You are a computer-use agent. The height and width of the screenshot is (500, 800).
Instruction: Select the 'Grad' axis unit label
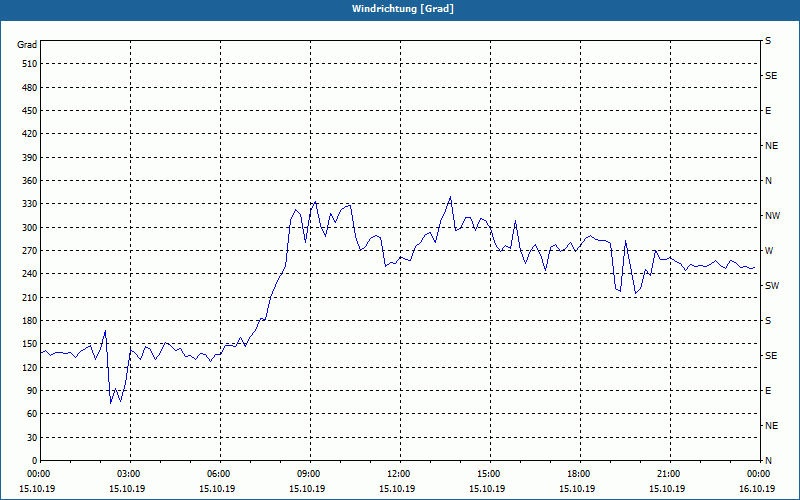coord(27,45)
